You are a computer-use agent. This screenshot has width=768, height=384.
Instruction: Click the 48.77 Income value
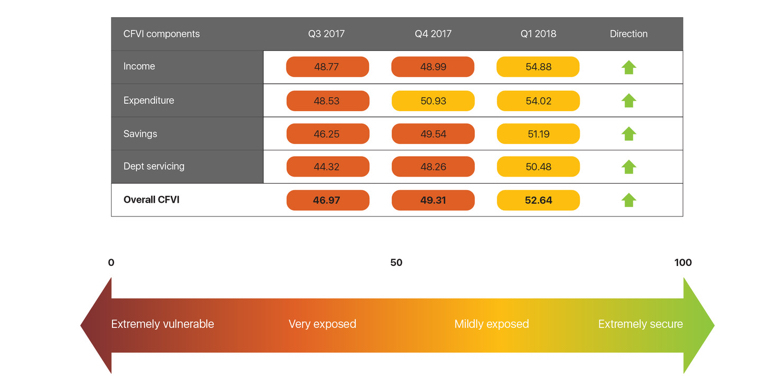tap(327, 67)
